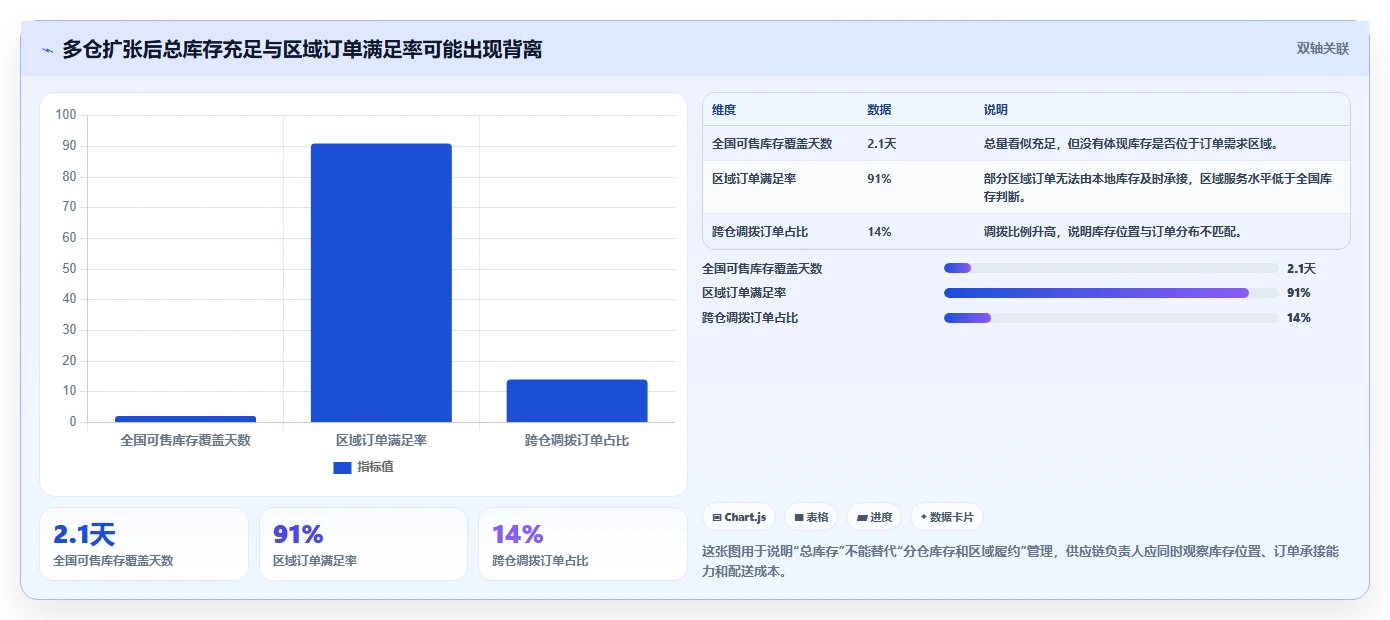
Task: Click the 2.1天 table cell
Action: click(x=882, y=144)
